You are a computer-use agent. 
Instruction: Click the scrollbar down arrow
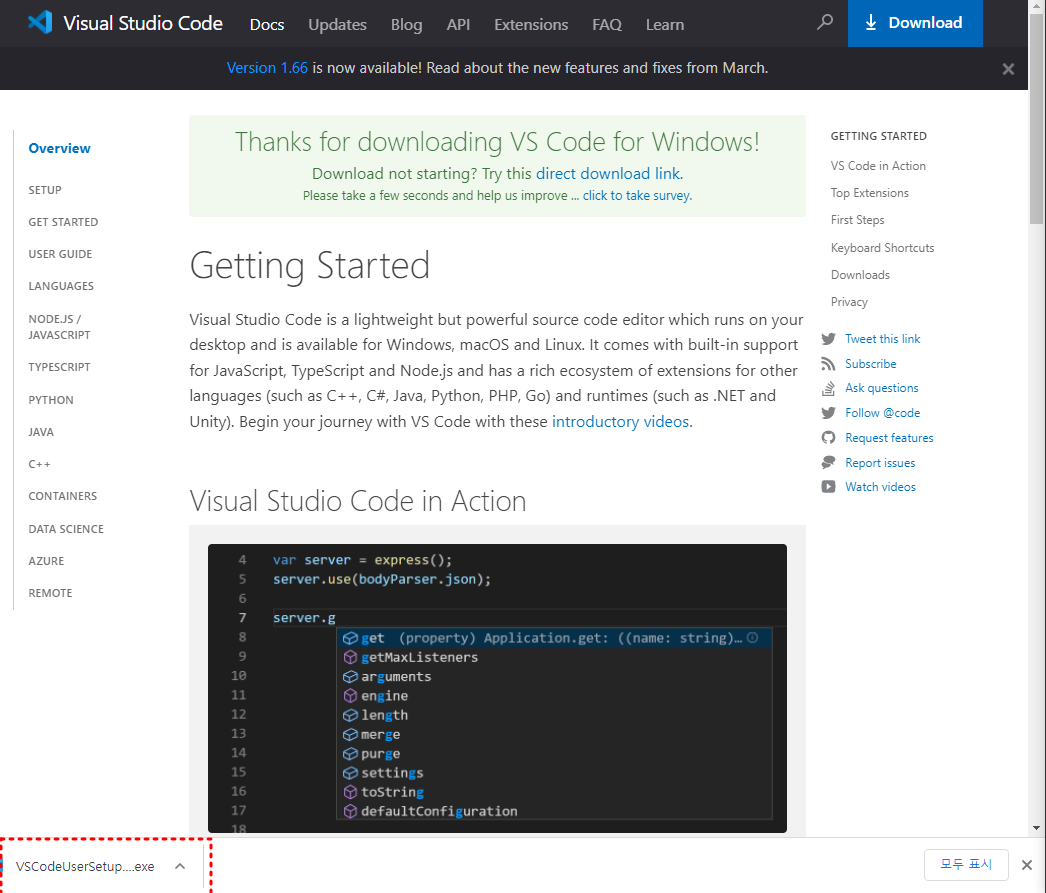point(1037,828)
